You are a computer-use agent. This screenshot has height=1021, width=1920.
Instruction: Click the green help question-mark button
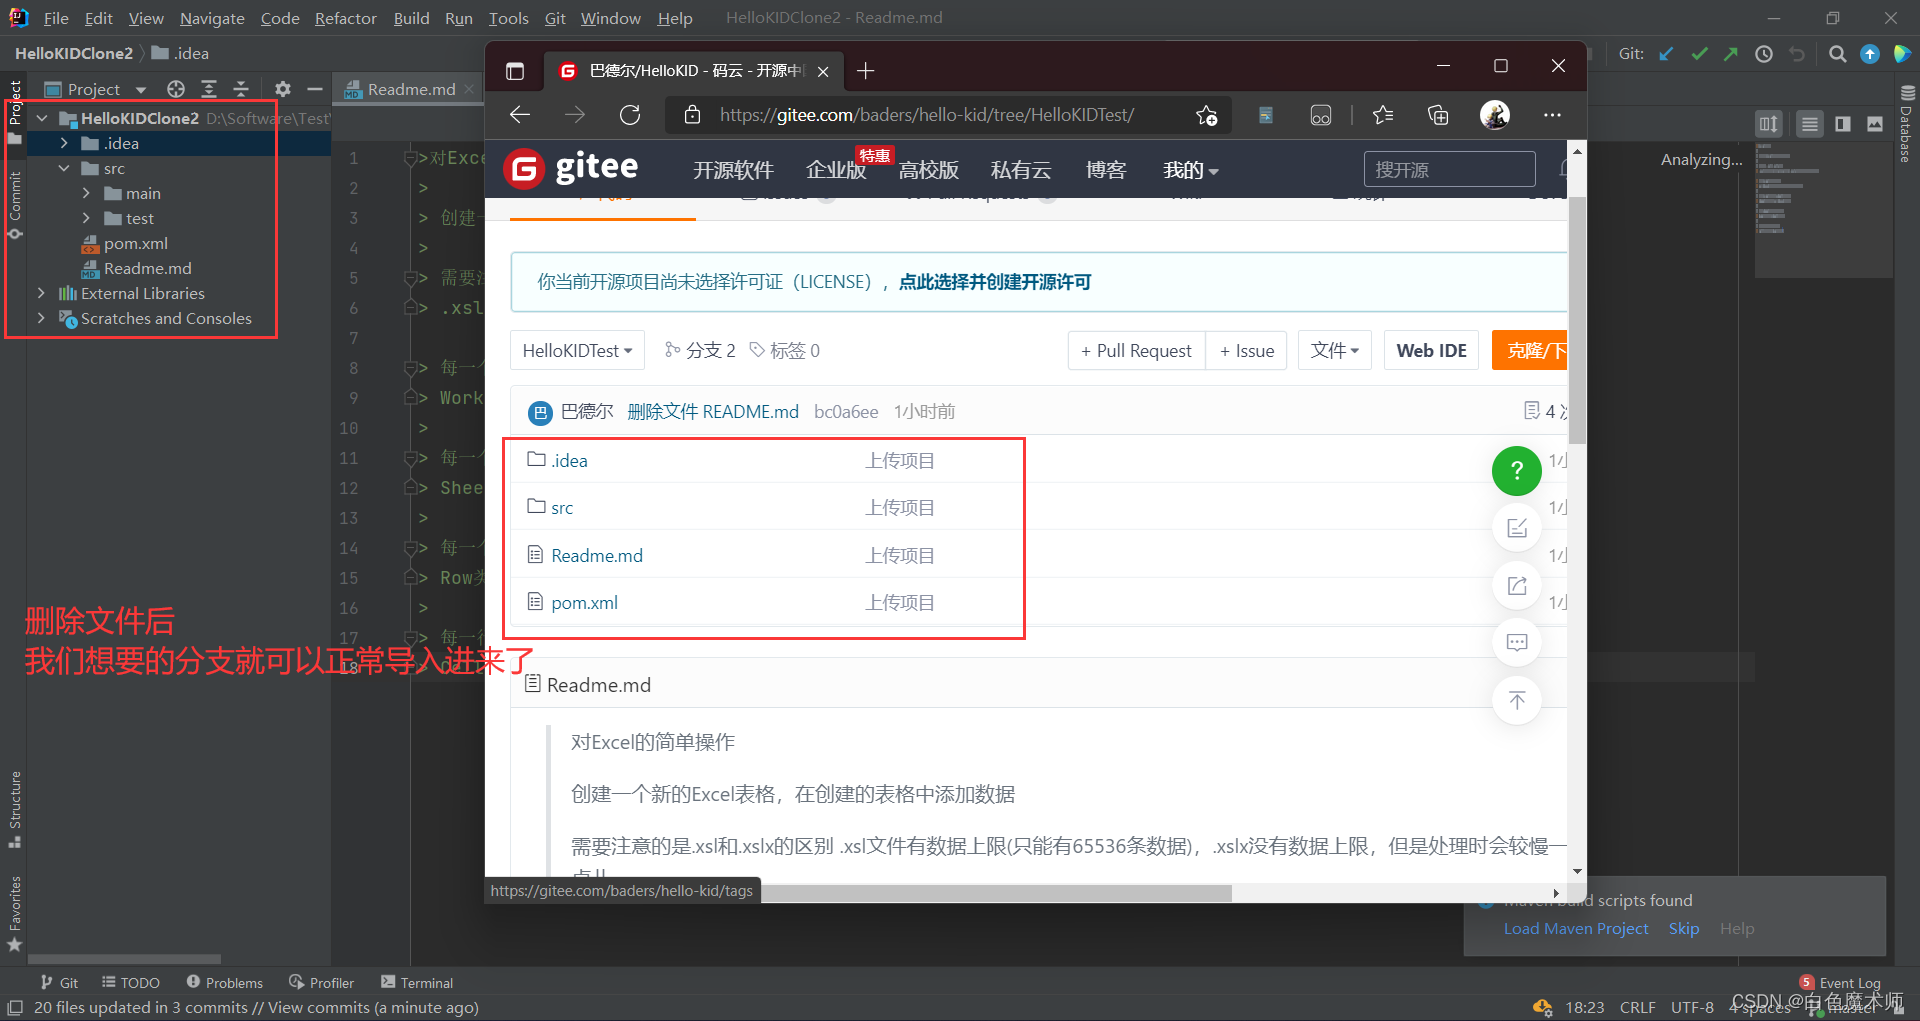tap(1516, 471)
